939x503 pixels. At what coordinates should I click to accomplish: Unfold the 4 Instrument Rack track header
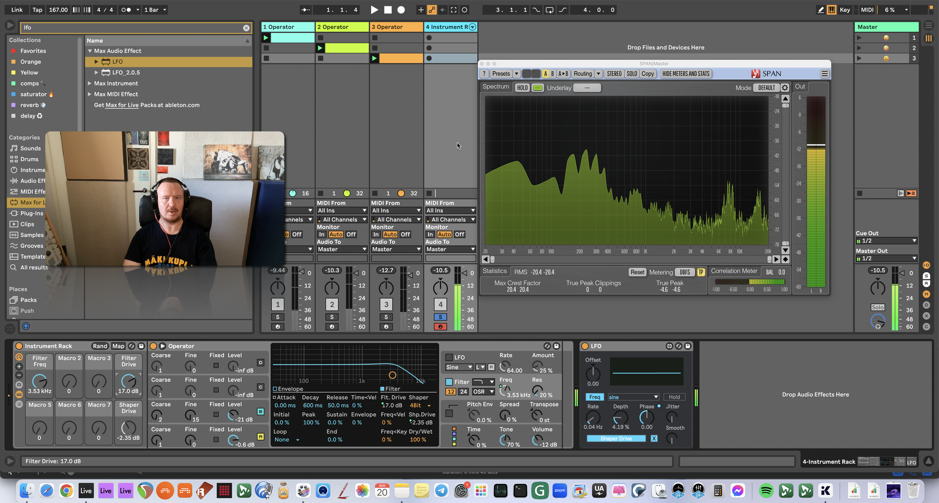(472, 27)
